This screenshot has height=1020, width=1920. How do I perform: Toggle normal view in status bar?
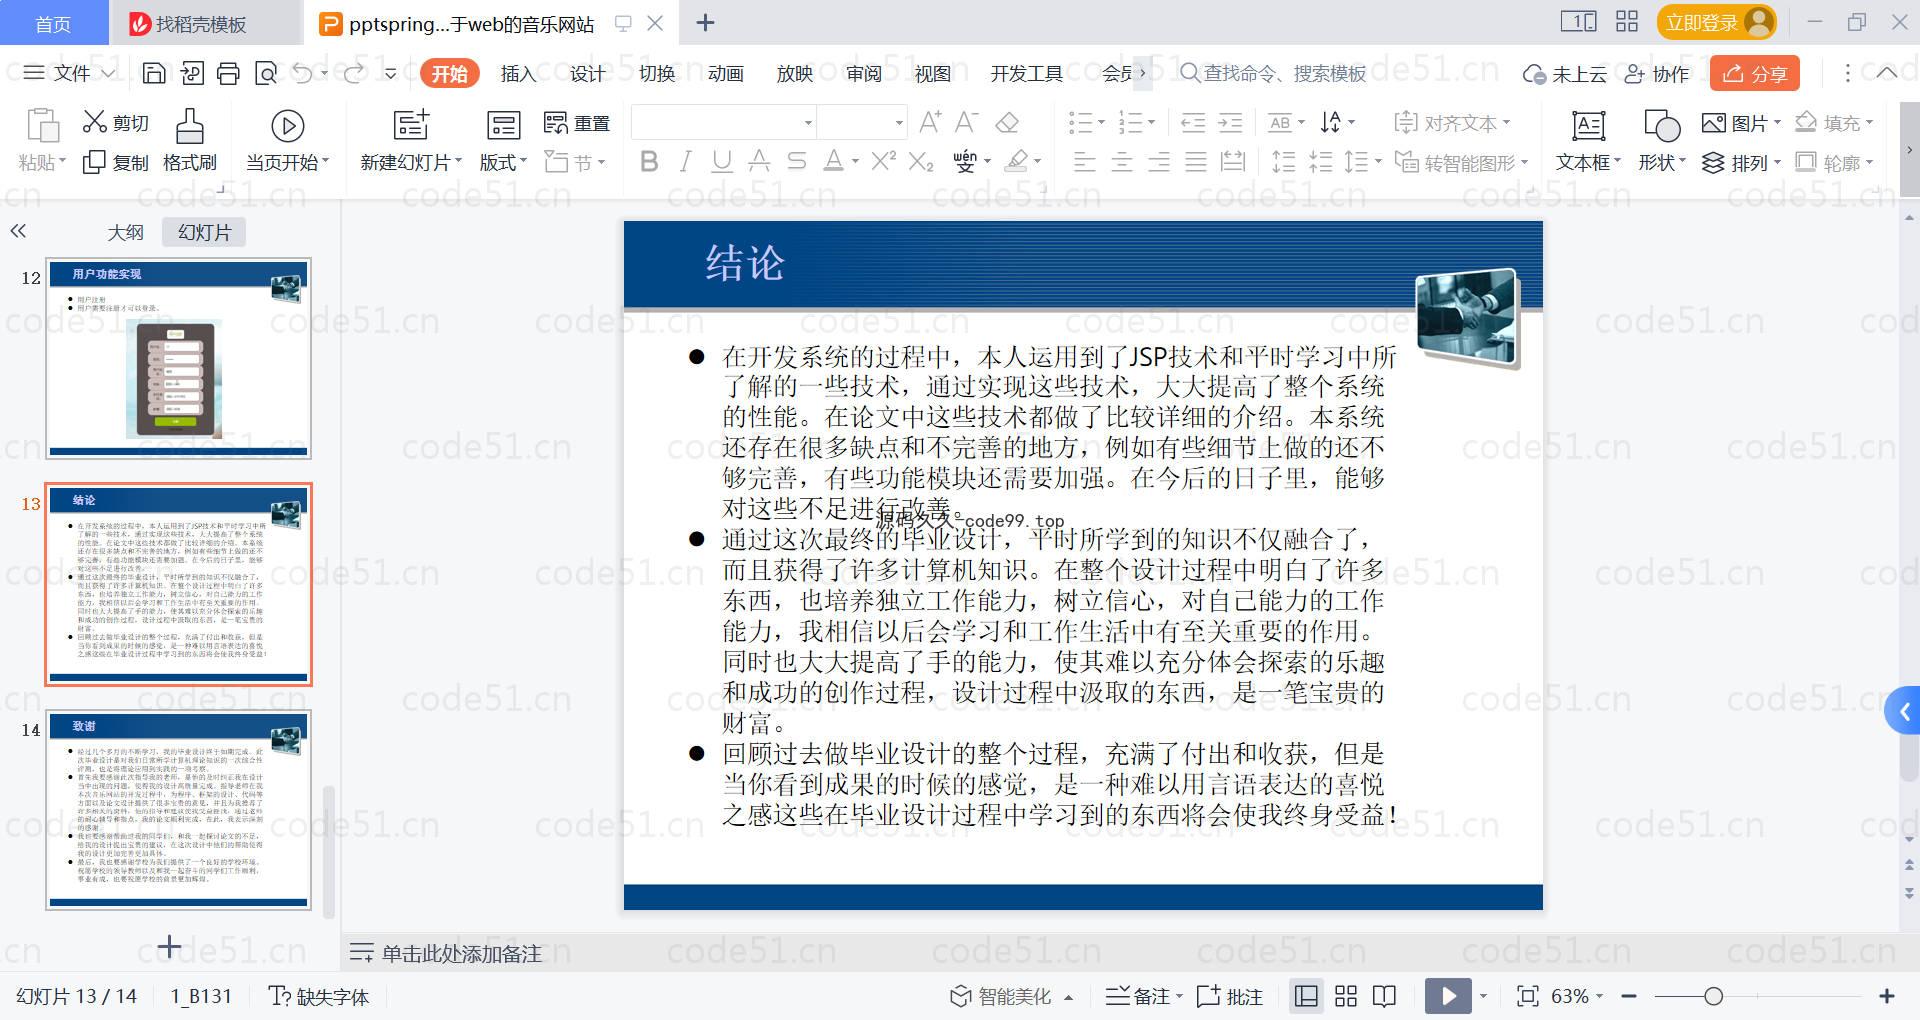1306,996
